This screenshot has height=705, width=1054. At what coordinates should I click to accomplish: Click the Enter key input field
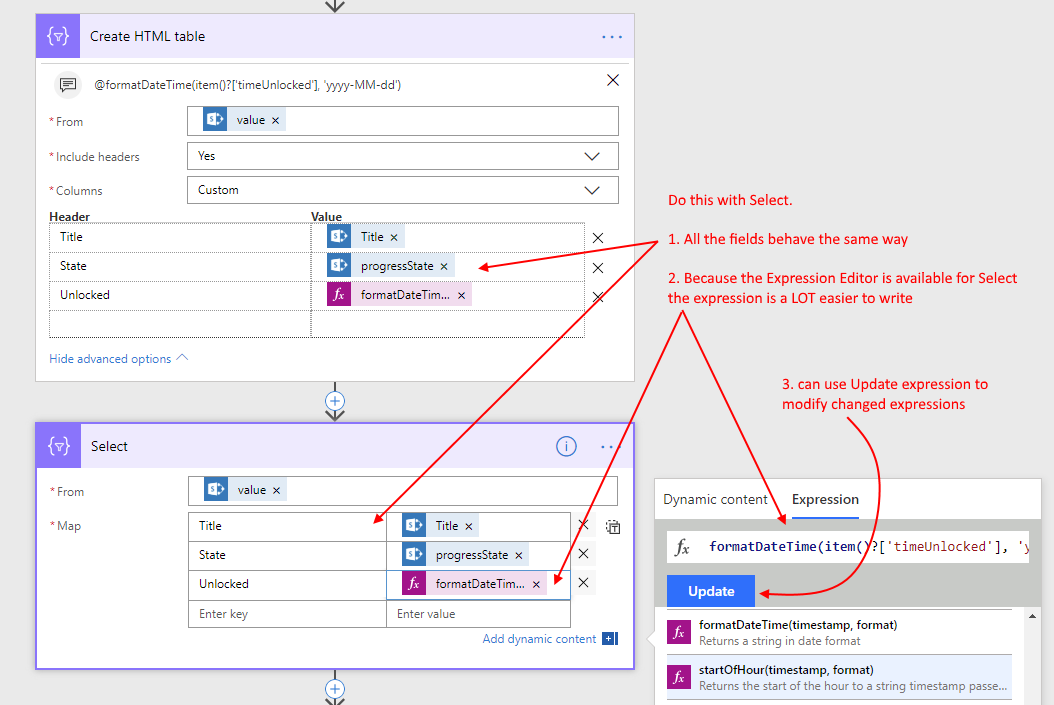point(286,614)
